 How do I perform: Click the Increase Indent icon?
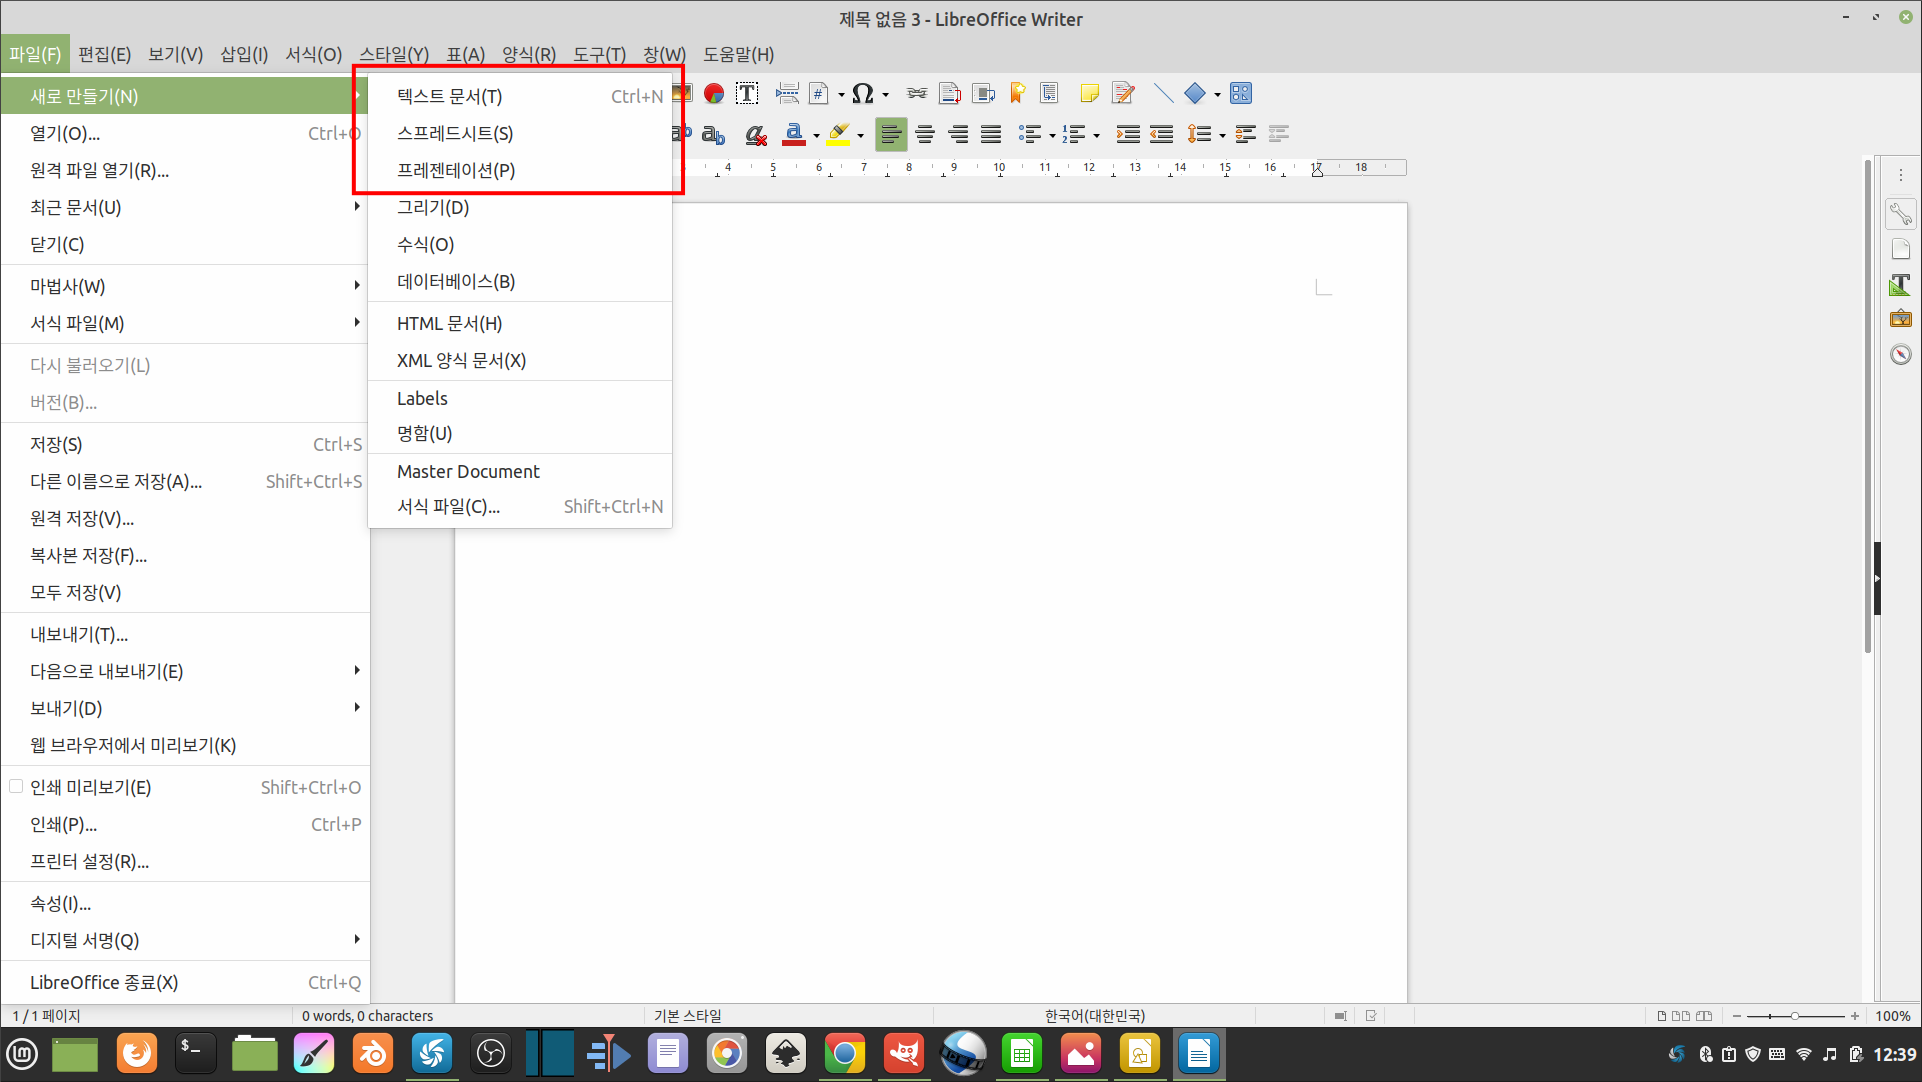(x=1128, y=135)
